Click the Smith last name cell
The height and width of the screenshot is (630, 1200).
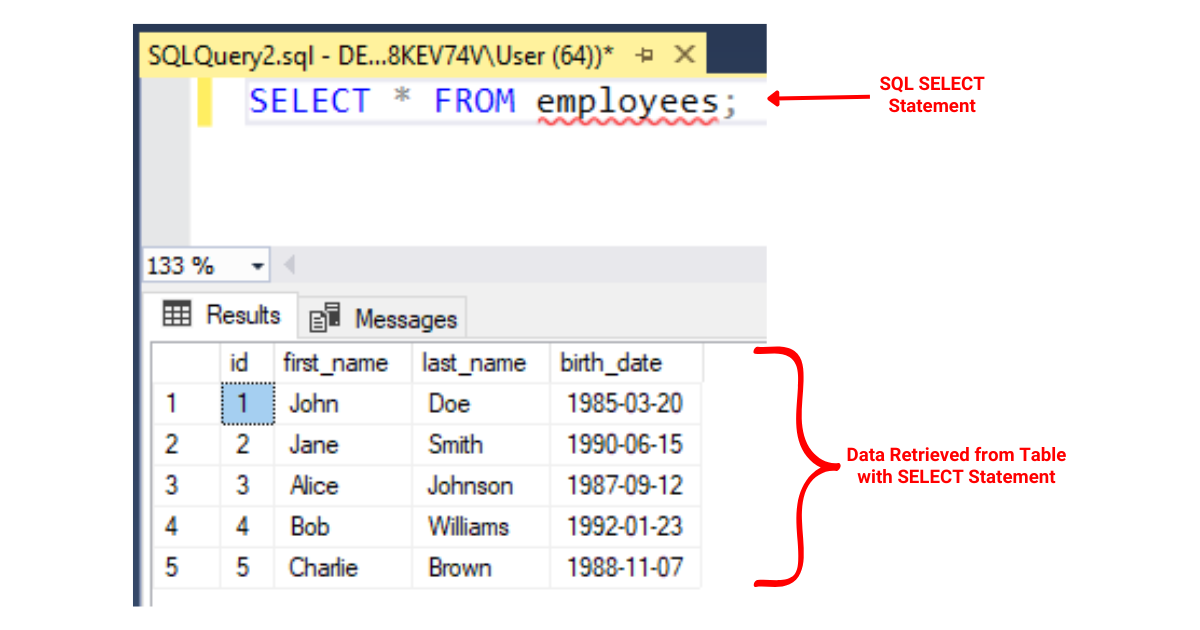tap(481, 445)
